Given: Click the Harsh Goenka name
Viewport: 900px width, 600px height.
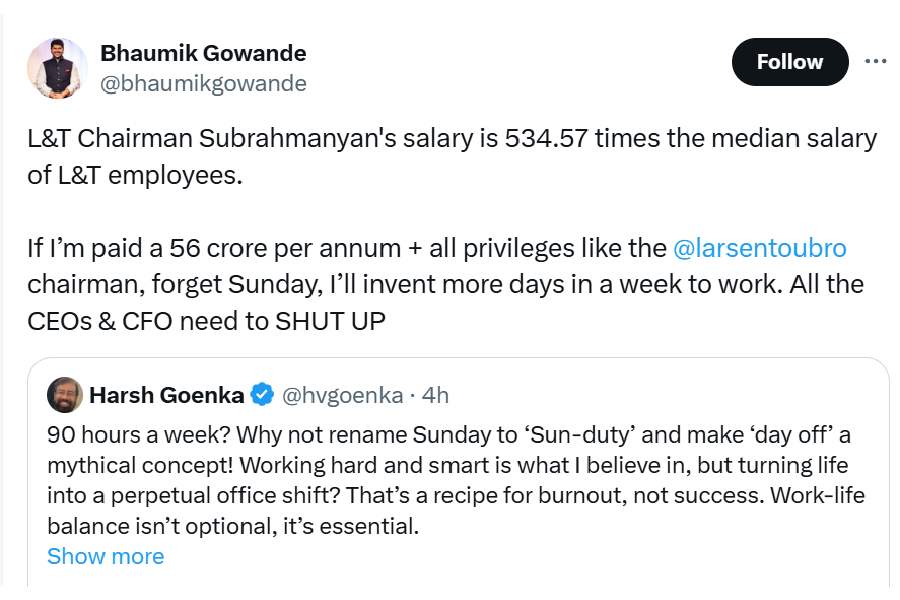Looking at the screenshot, I should tap(166, 395).
